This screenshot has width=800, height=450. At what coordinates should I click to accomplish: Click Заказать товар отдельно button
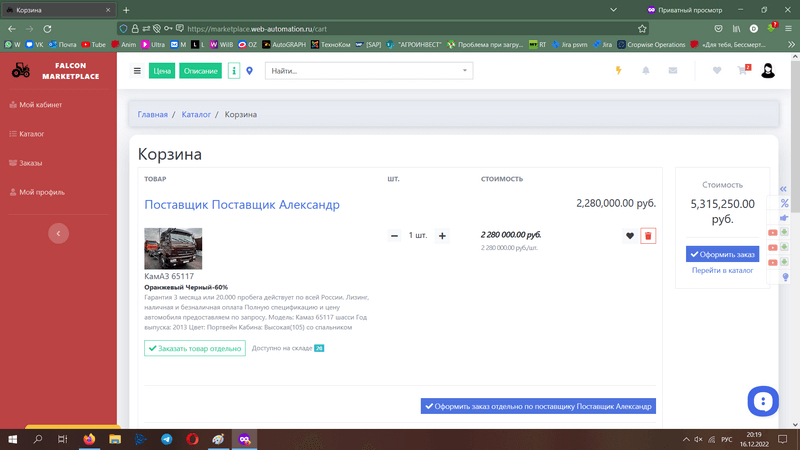[x=195, y=348]
